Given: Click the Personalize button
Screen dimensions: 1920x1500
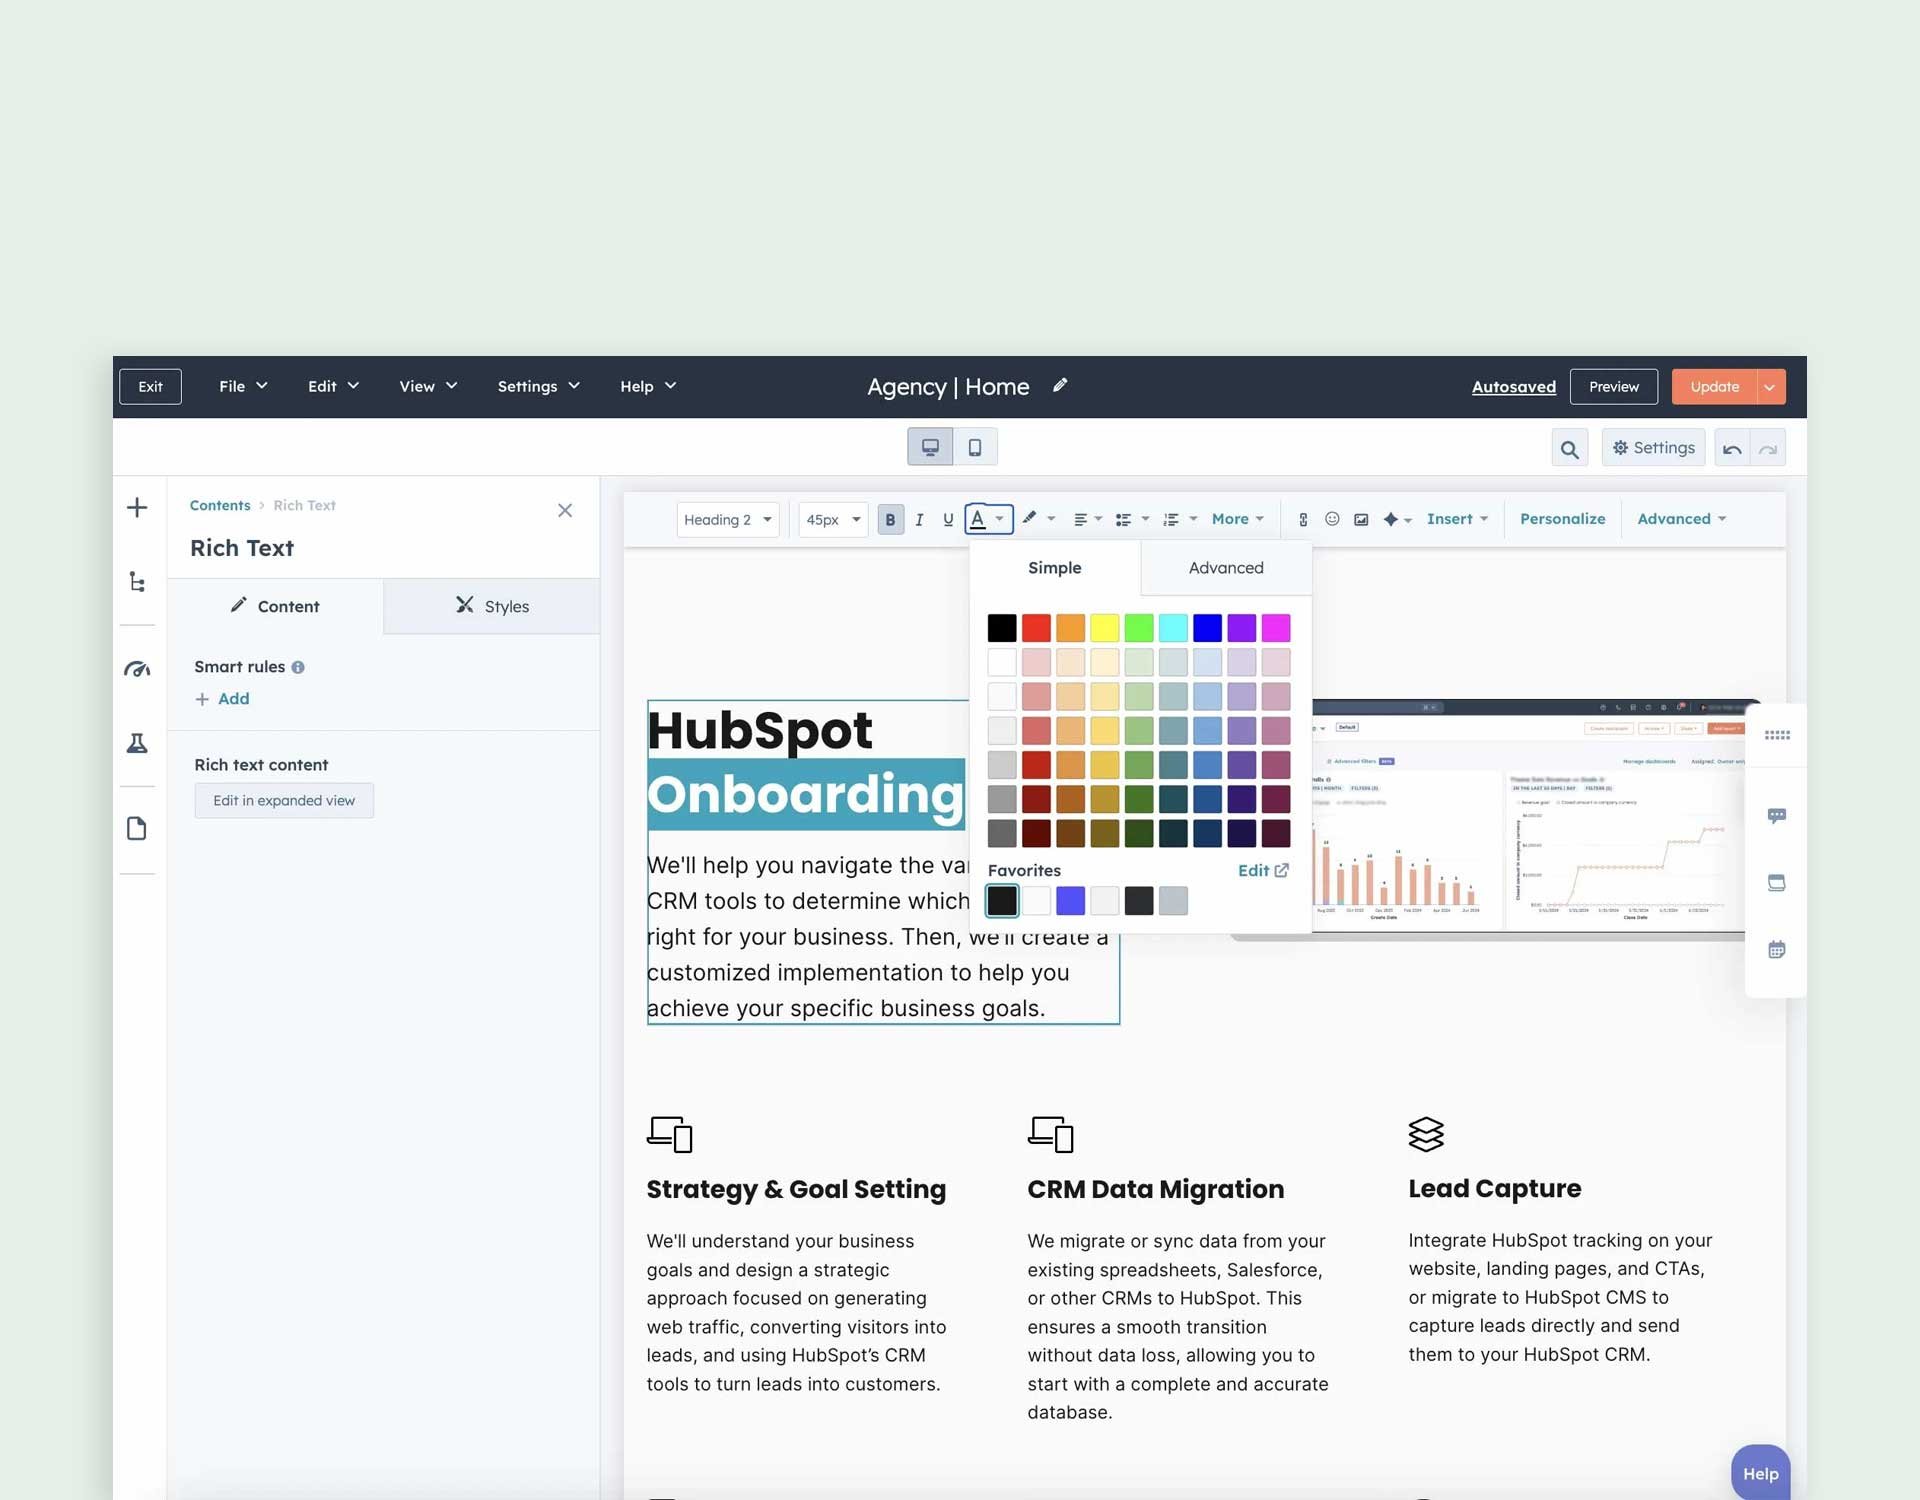Looking at the screenshot, I should (1562, 519).
